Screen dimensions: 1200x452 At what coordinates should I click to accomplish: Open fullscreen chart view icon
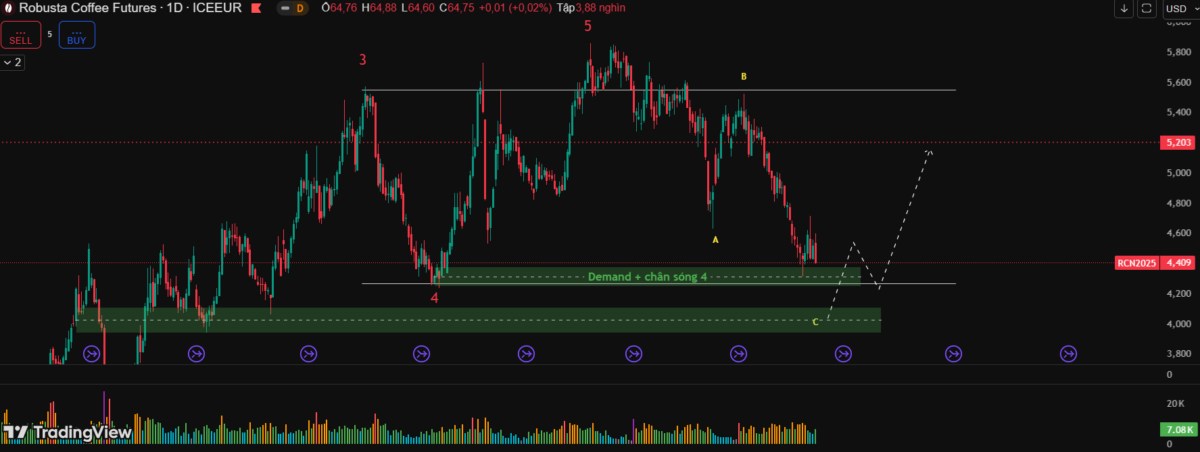tap(1146, 8)
